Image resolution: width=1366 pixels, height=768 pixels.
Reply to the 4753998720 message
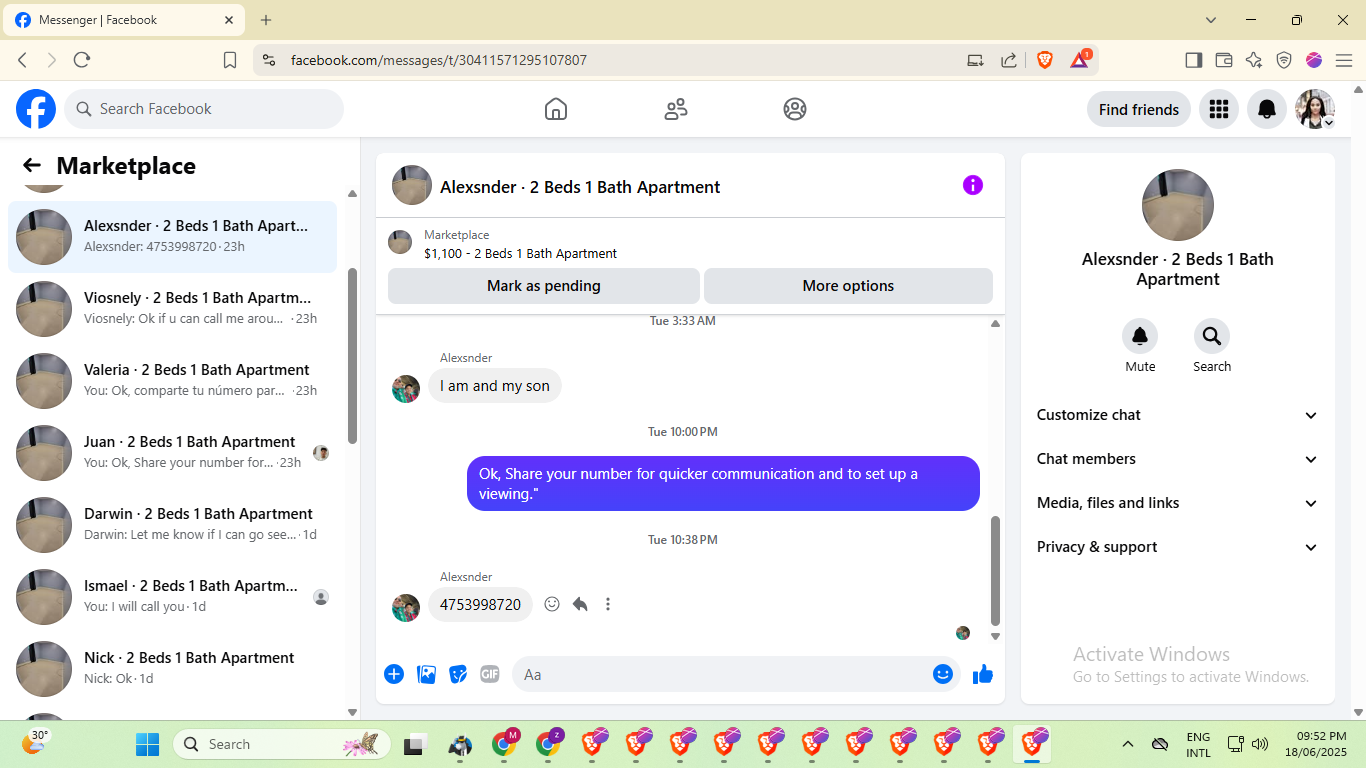point(580,604)
